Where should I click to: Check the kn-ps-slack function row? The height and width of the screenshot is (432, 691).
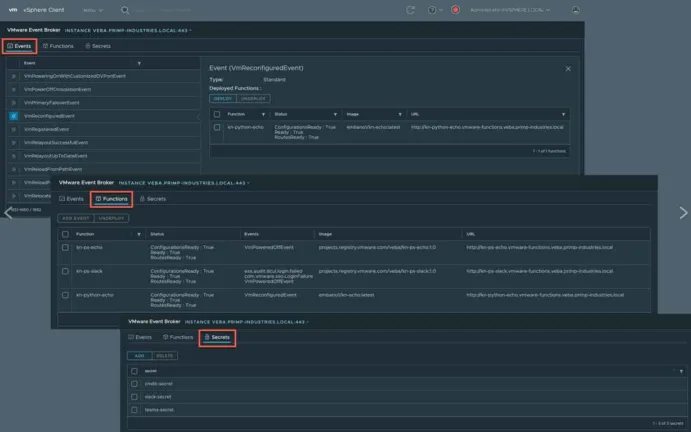coord(65,272)
